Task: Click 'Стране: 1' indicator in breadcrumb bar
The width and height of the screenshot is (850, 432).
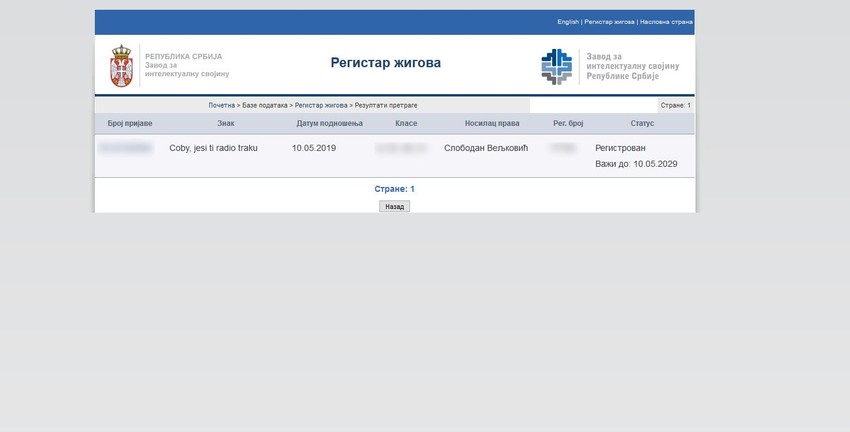Action: point(675,106)
